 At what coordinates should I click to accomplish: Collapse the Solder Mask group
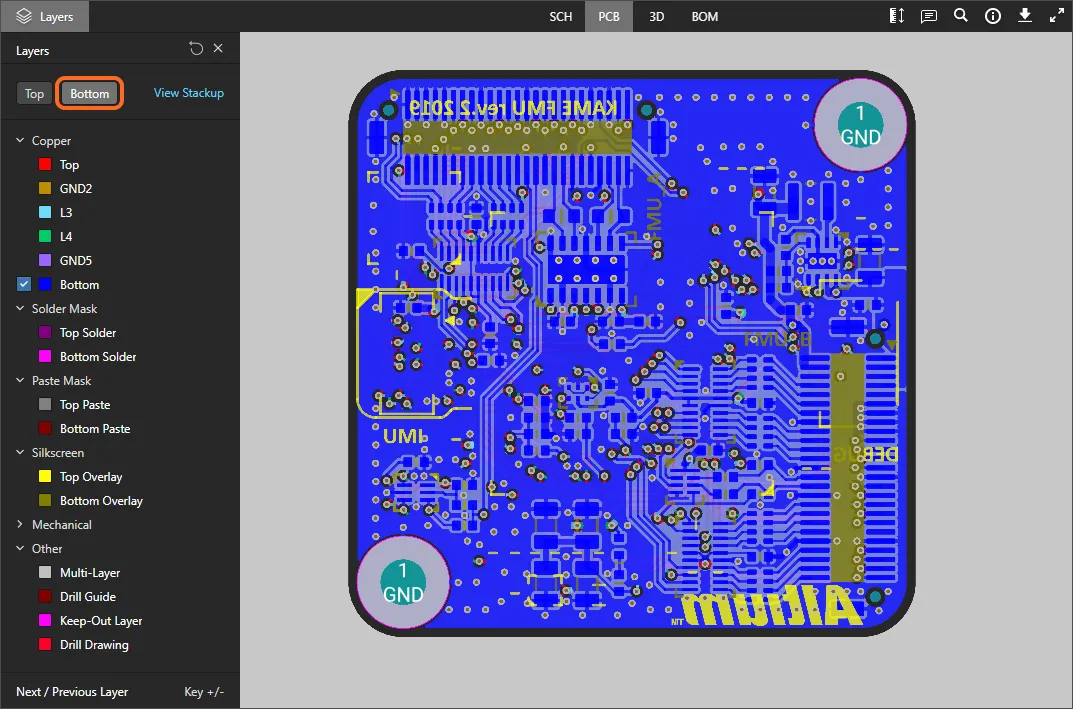click(x=20, y=309)
